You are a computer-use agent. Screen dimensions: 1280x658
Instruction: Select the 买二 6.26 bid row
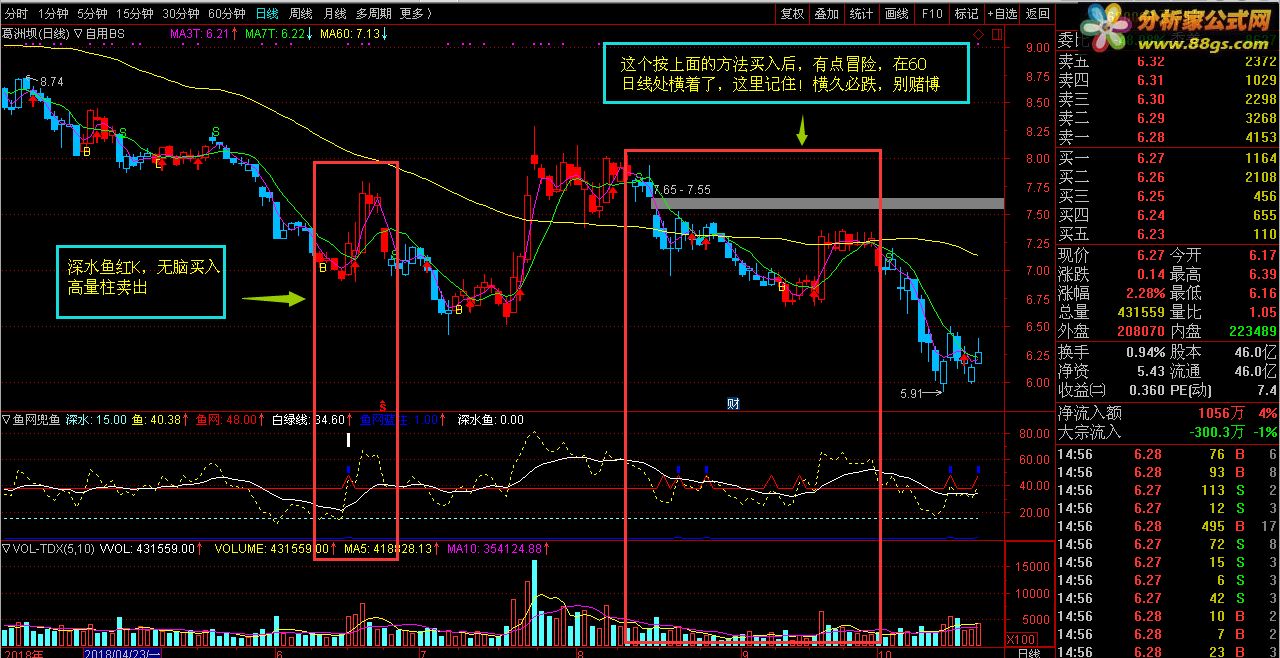click(1167, 177)
